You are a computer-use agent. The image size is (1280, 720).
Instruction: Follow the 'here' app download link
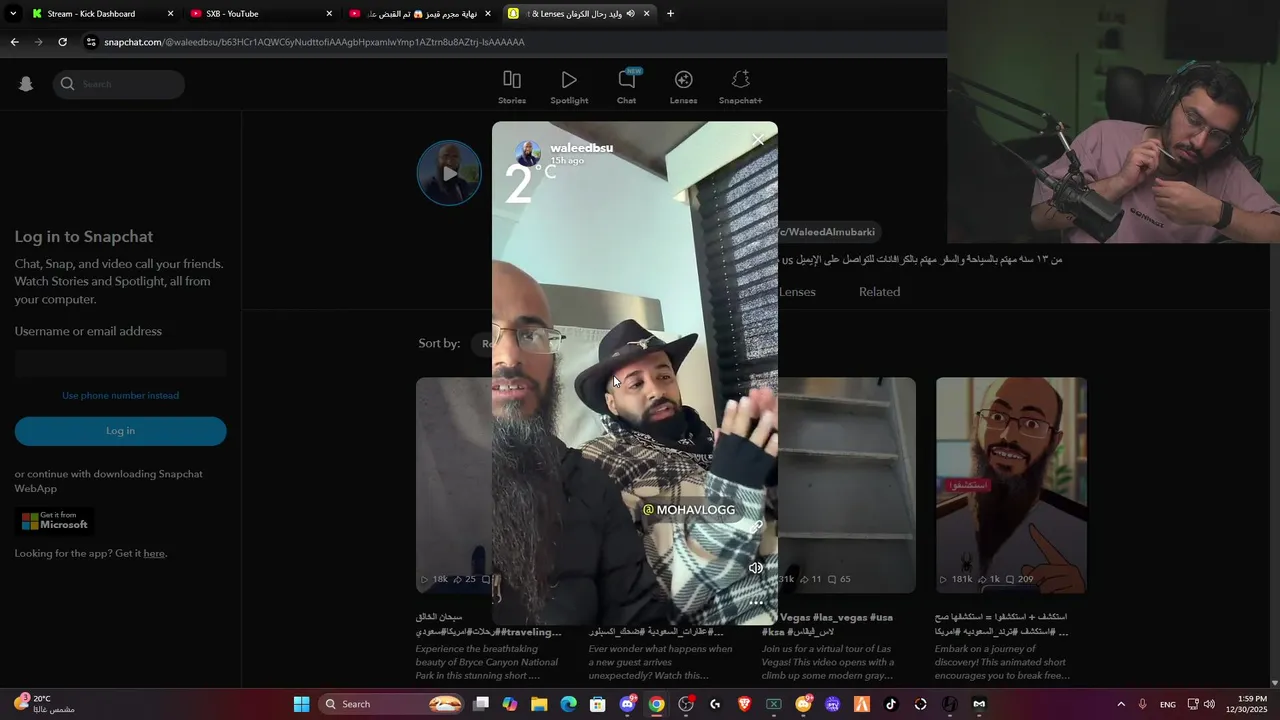153,553
